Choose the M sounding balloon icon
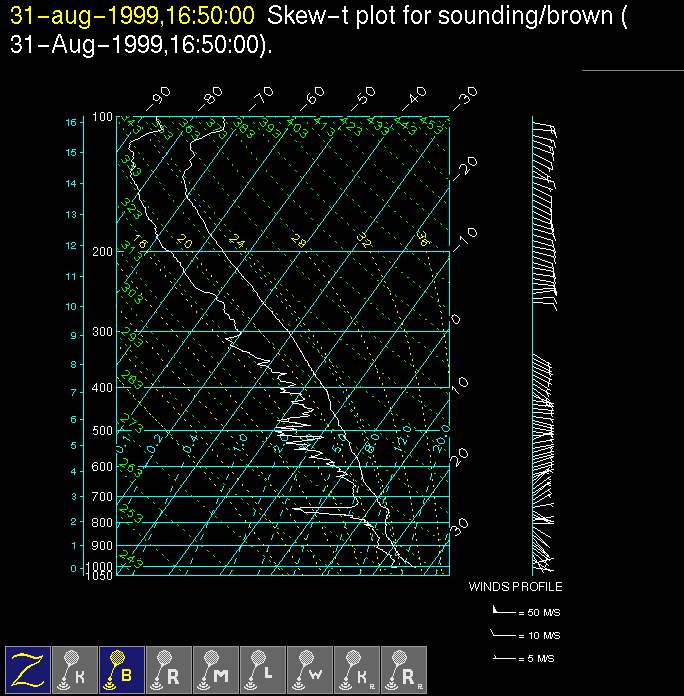 coord(216,669)
